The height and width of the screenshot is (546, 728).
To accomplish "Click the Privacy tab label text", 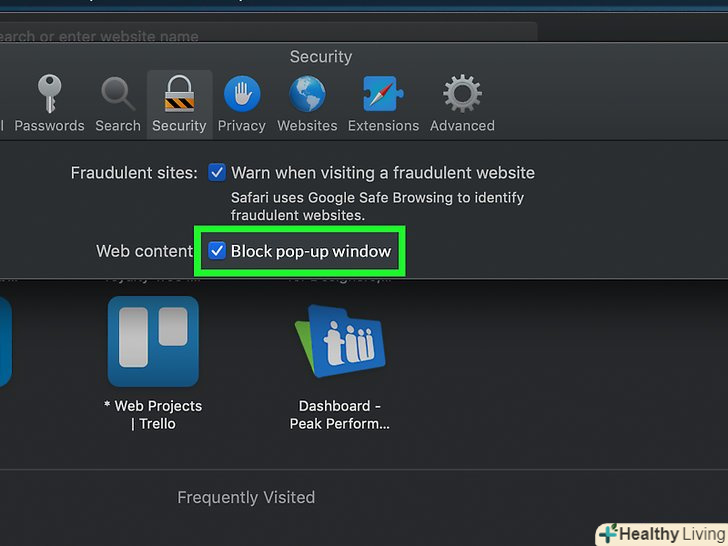I will tap(241, 126).
